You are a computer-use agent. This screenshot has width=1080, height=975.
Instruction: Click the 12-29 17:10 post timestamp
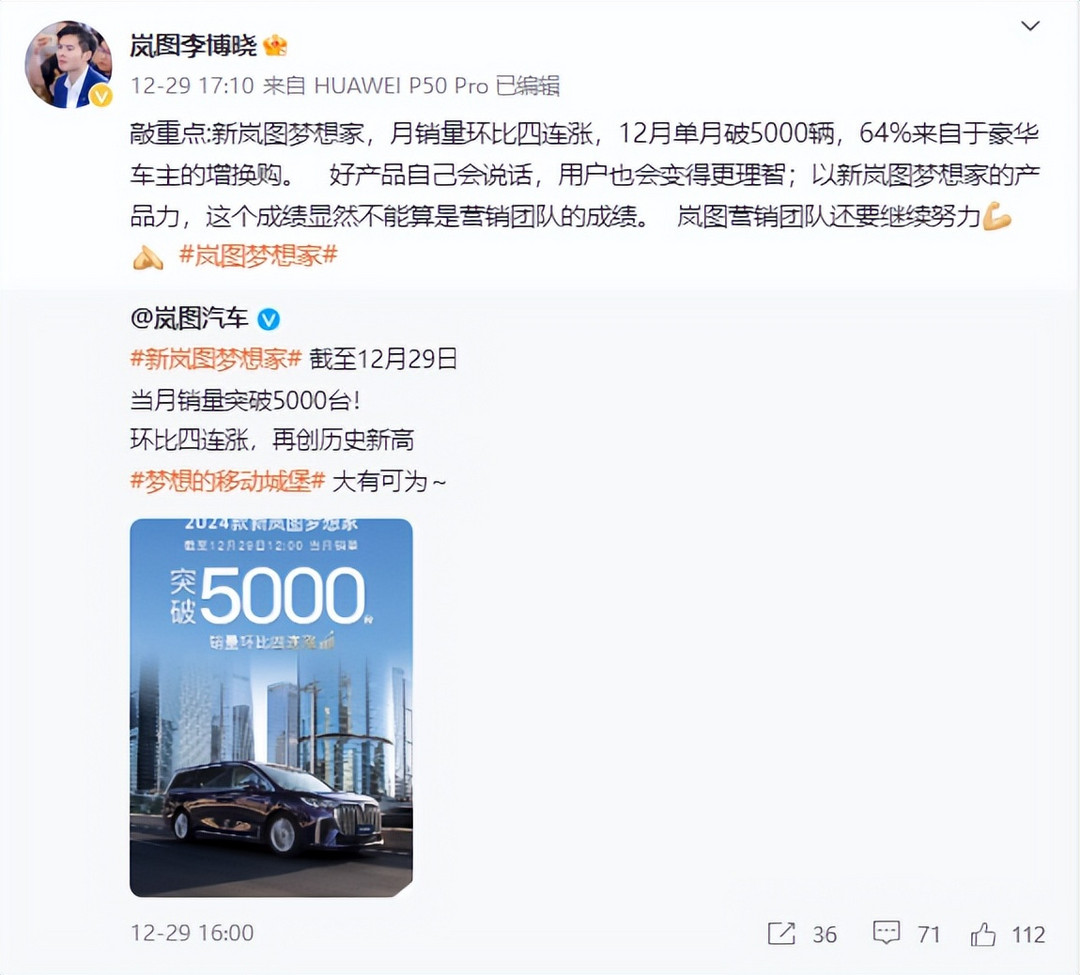coord(192,85)
